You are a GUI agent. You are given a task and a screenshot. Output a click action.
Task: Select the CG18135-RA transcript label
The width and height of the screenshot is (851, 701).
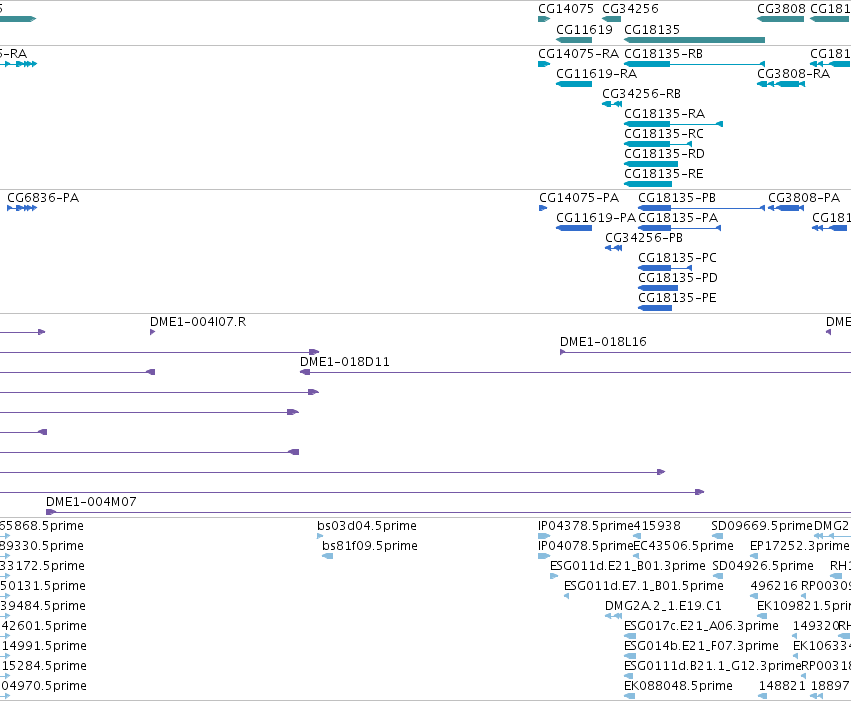665,114
